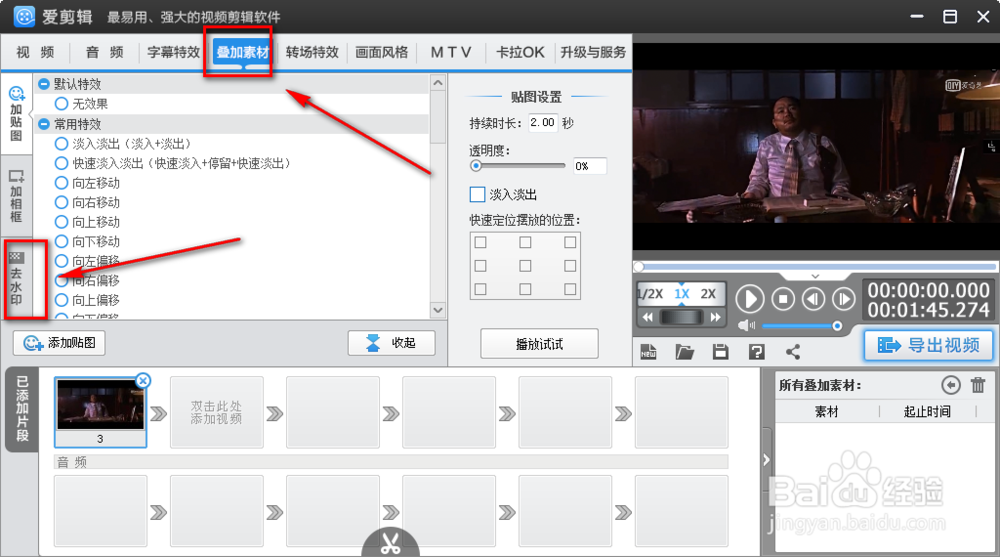Open help with question mark icon

click(x=757, y=352)
